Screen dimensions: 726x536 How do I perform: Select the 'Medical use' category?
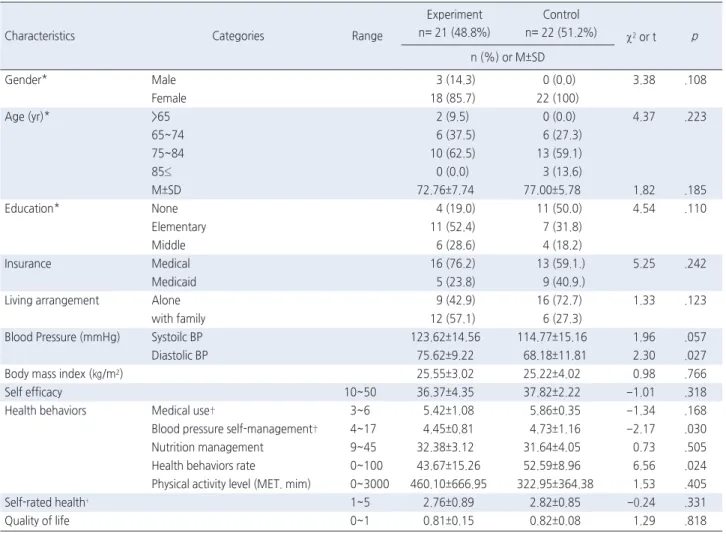[181, 411]
